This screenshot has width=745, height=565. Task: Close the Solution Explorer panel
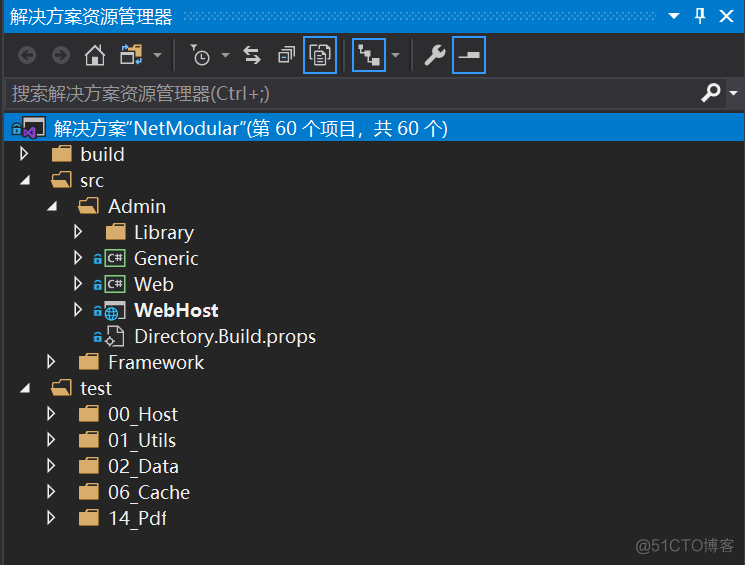pos(726,16)
